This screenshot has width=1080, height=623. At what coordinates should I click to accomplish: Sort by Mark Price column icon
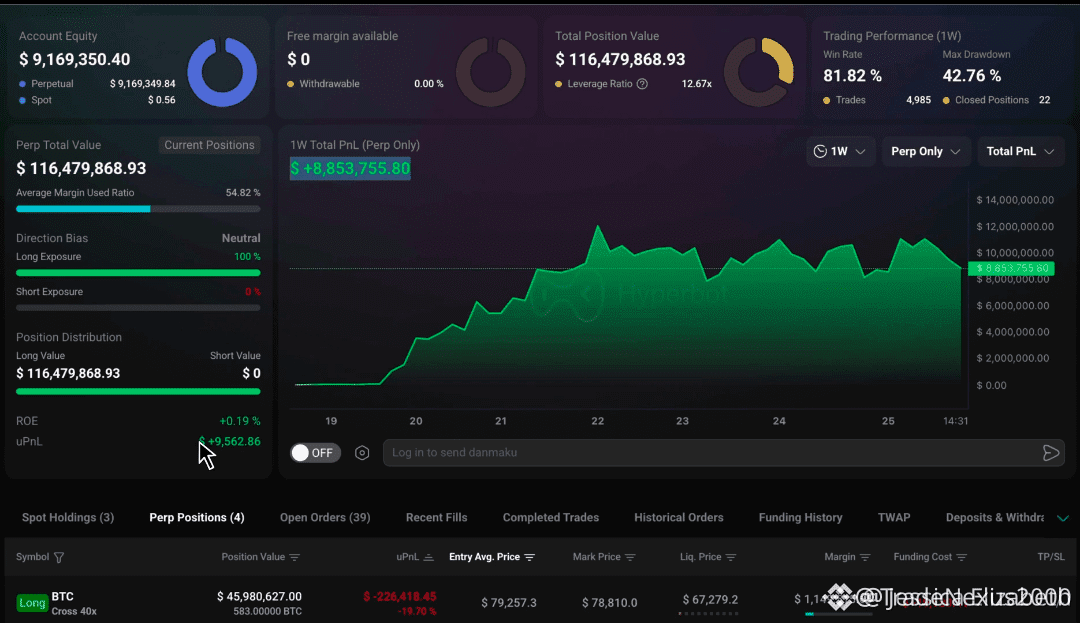pyautogui.click(x=630, y=557)
